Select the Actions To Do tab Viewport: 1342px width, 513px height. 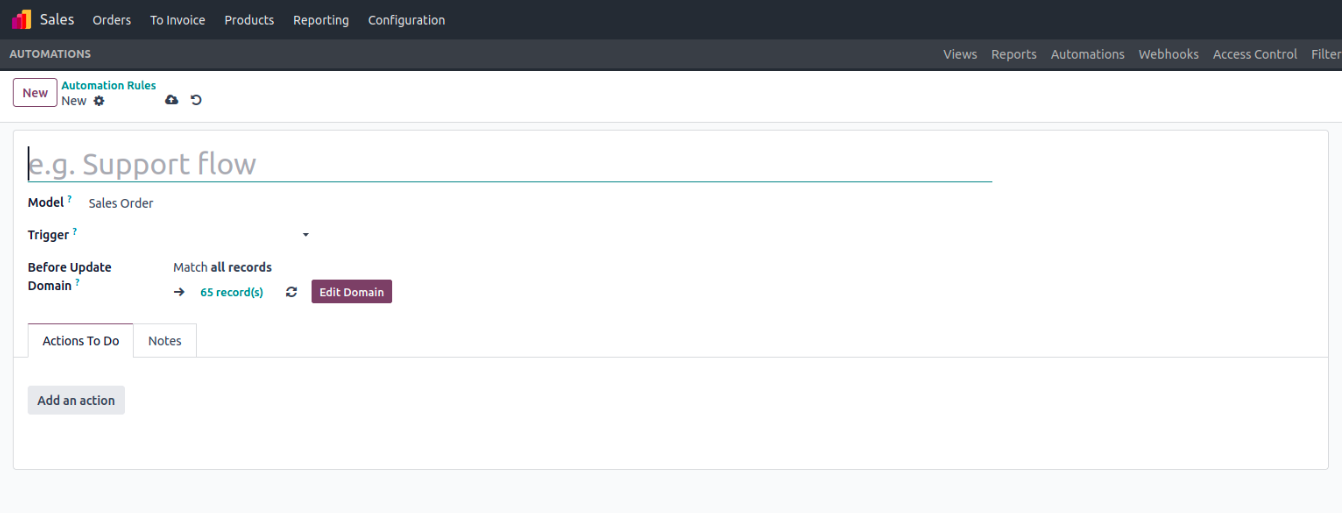pos(81,341)
